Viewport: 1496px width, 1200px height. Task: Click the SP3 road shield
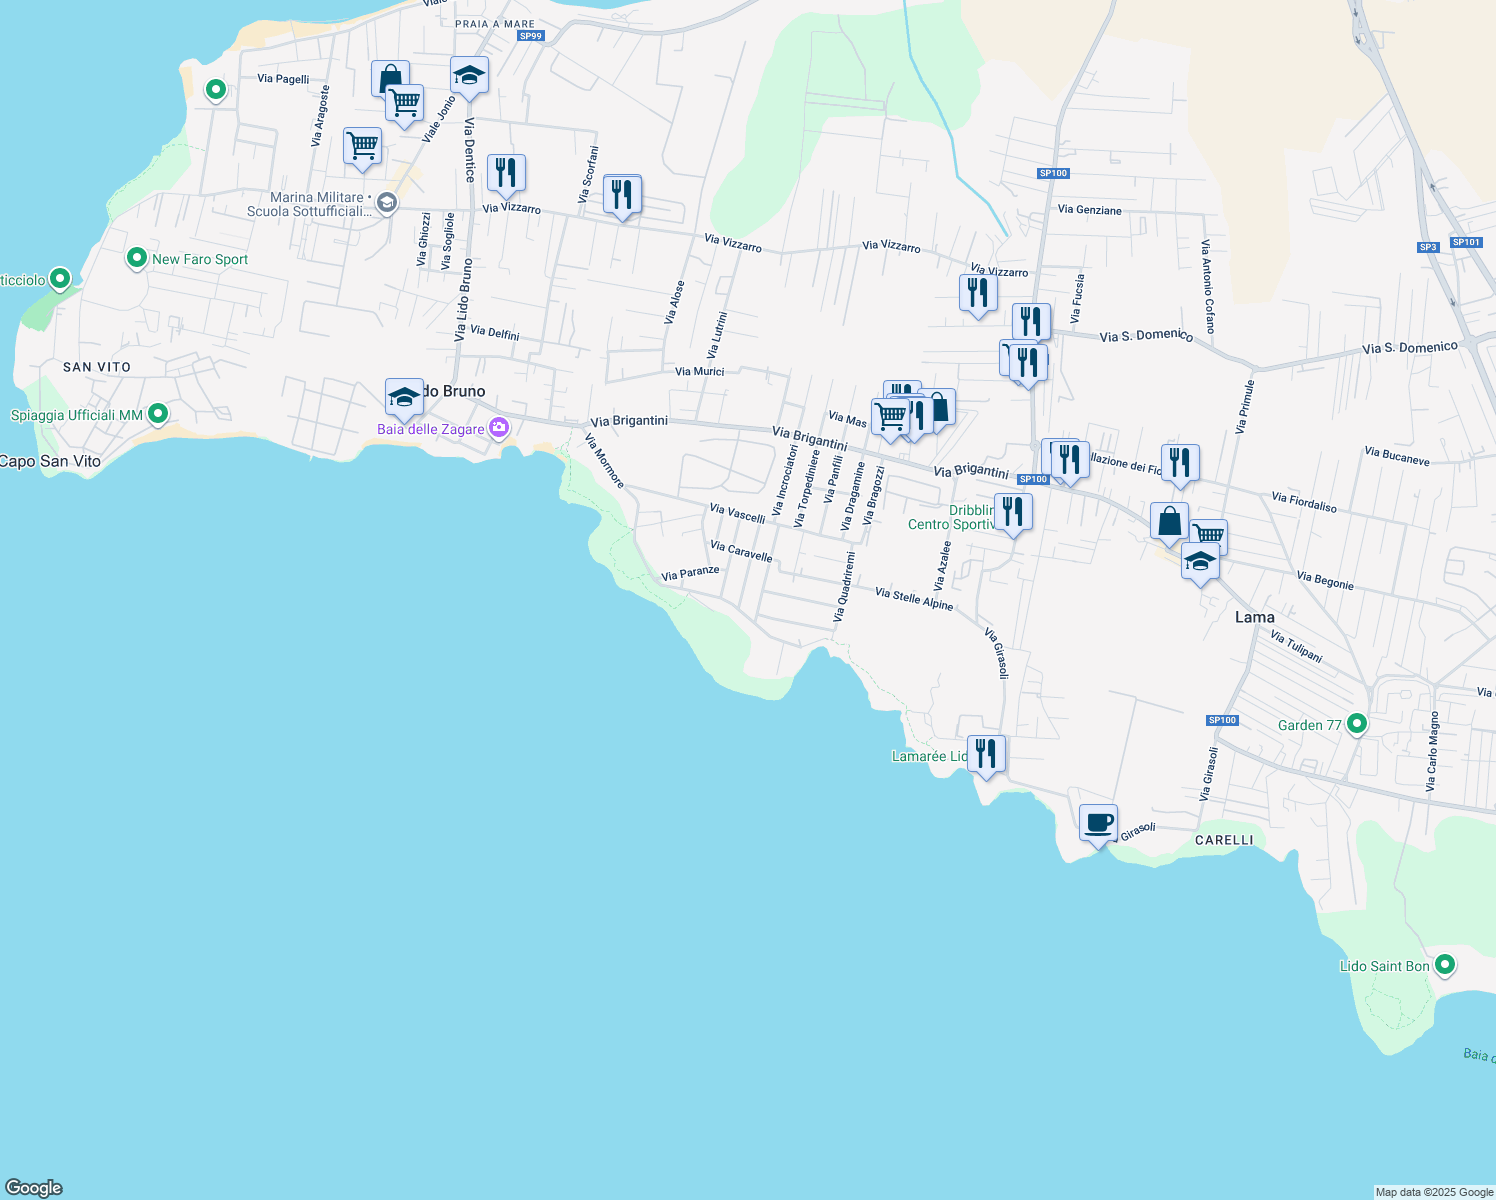(1428, 247)
